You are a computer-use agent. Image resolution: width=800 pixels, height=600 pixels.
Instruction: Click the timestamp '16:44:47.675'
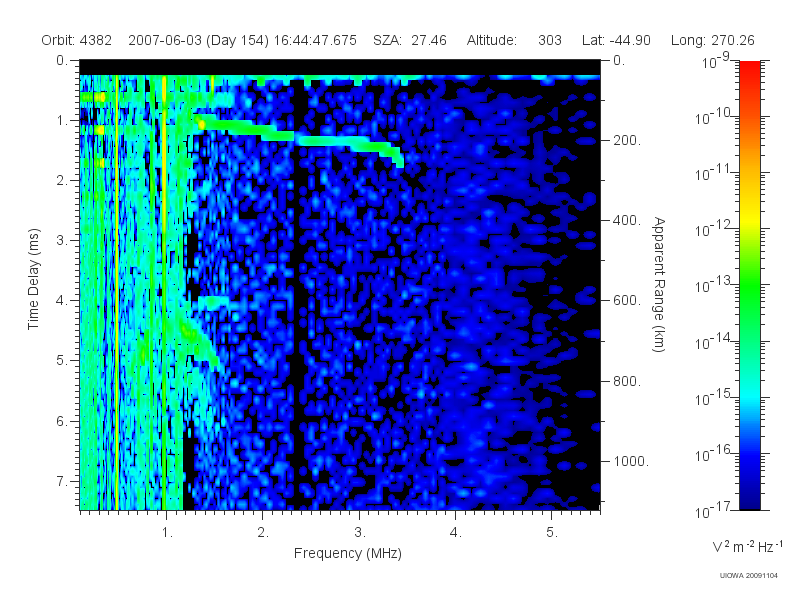coord(315,40)
